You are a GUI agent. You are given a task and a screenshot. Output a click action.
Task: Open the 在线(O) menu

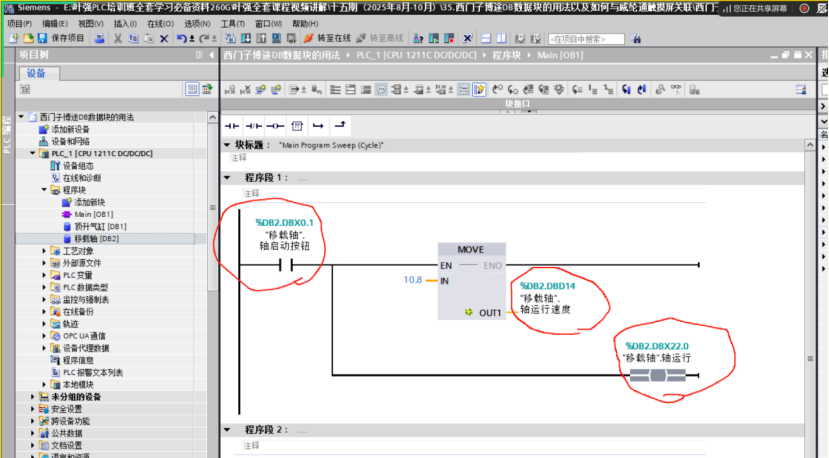[161, 24]
